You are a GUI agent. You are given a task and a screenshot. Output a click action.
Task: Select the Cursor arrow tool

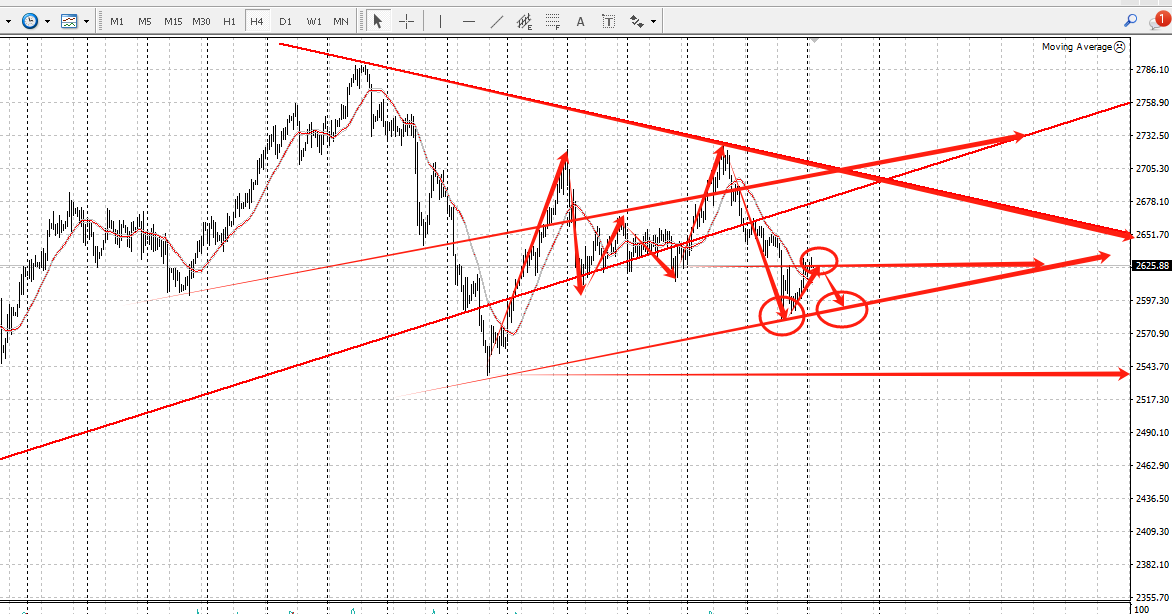(377, 21)
